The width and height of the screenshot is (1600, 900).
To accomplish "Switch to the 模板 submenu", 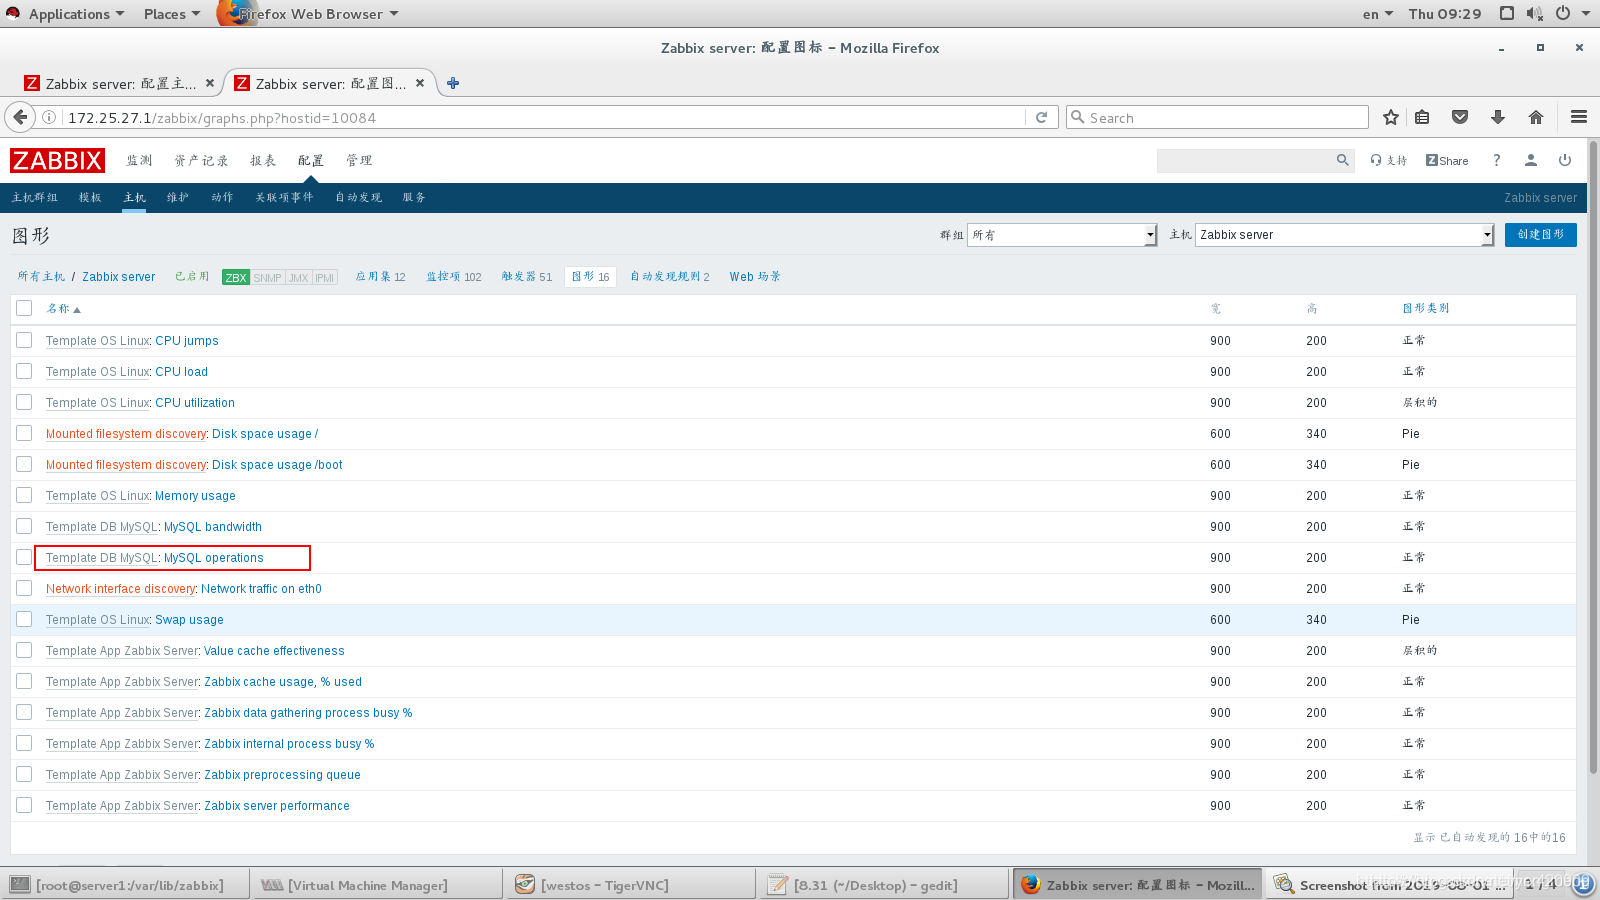I will 90,197.
